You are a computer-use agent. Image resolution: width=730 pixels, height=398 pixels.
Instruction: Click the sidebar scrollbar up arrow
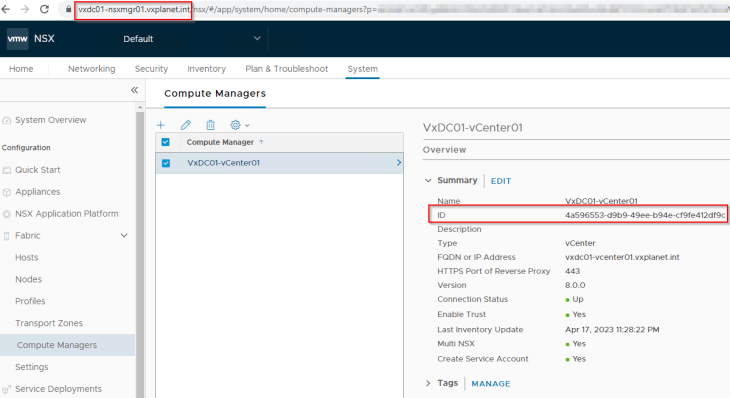[x=140, y=107]
